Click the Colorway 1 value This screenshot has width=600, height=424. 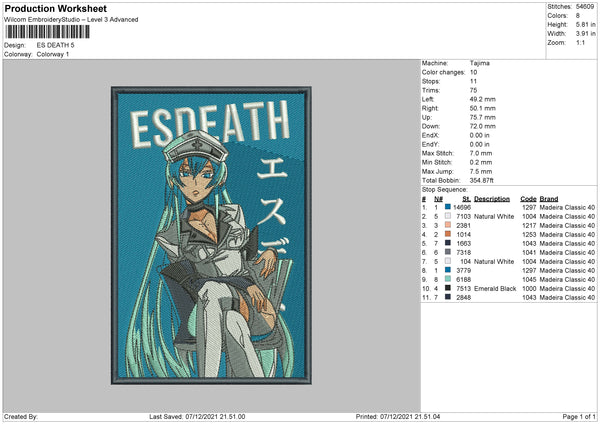coord(53,54)
